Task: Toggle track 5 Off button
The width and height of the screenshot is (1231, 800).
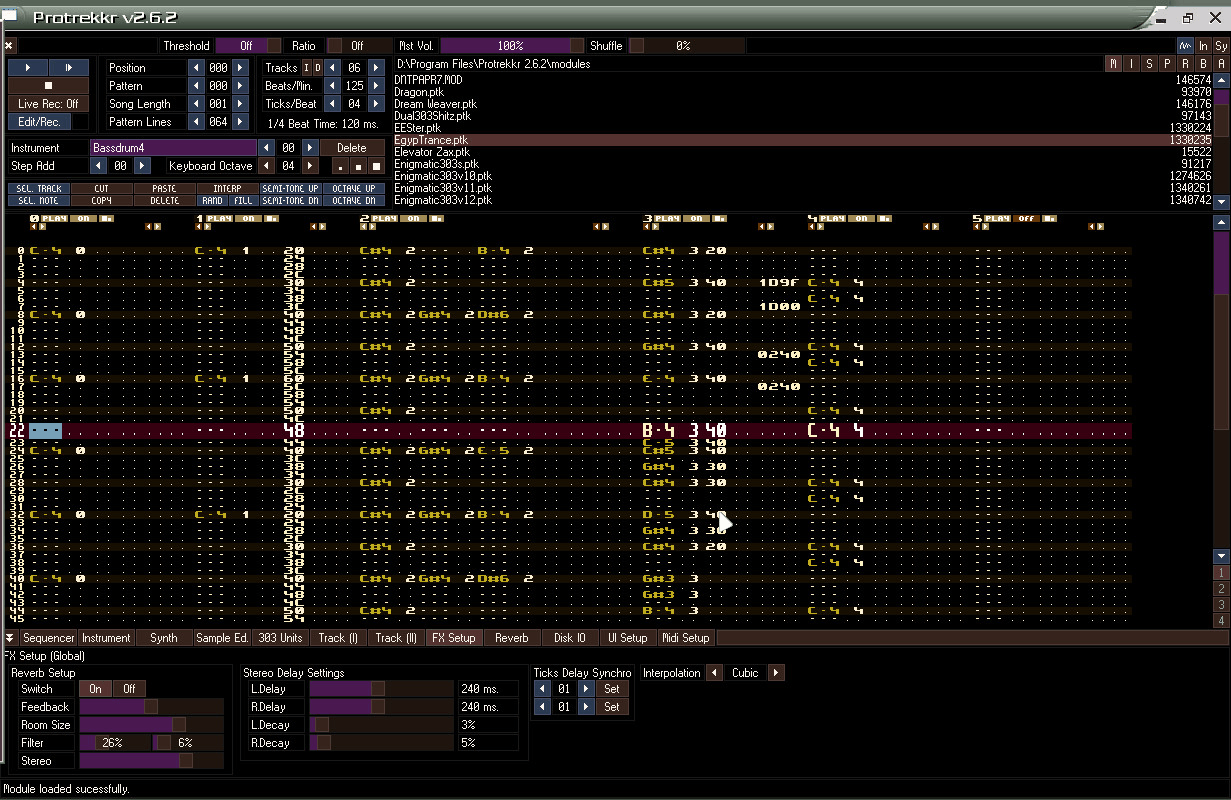Action: pyautogui.click(x=1026, y=218)
